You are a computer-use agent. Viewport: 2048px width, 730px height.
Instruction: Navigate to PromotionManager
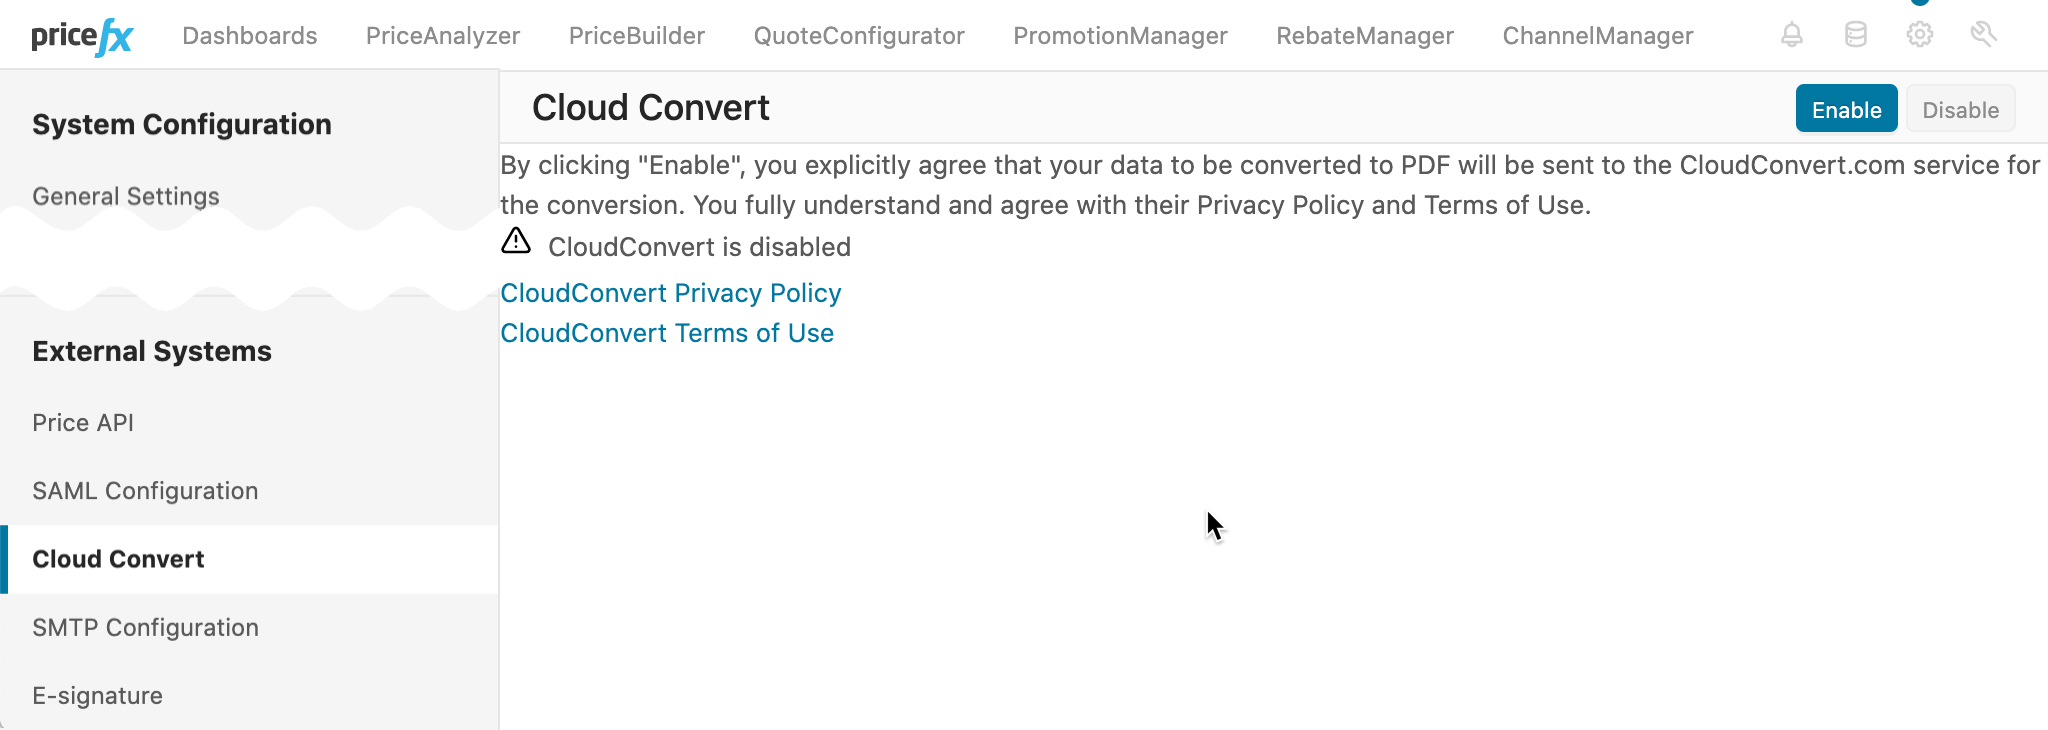click(1120, 35)
